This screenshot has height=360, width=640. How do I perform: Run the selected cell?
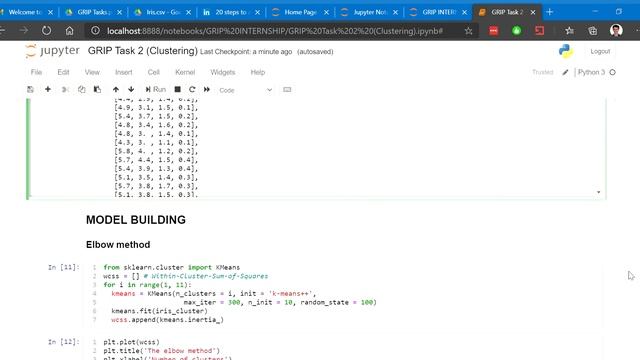pos(156,89)
